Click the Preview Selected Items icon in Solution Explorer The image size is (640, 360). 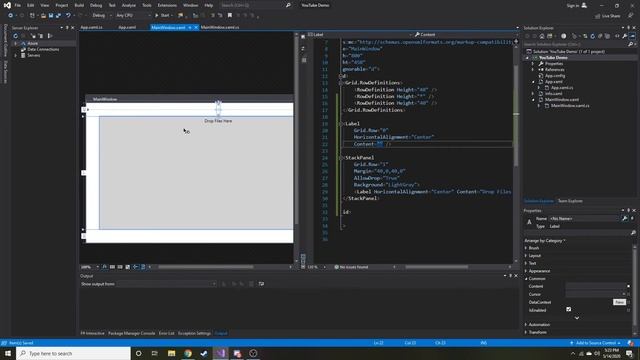click(632, 36)
